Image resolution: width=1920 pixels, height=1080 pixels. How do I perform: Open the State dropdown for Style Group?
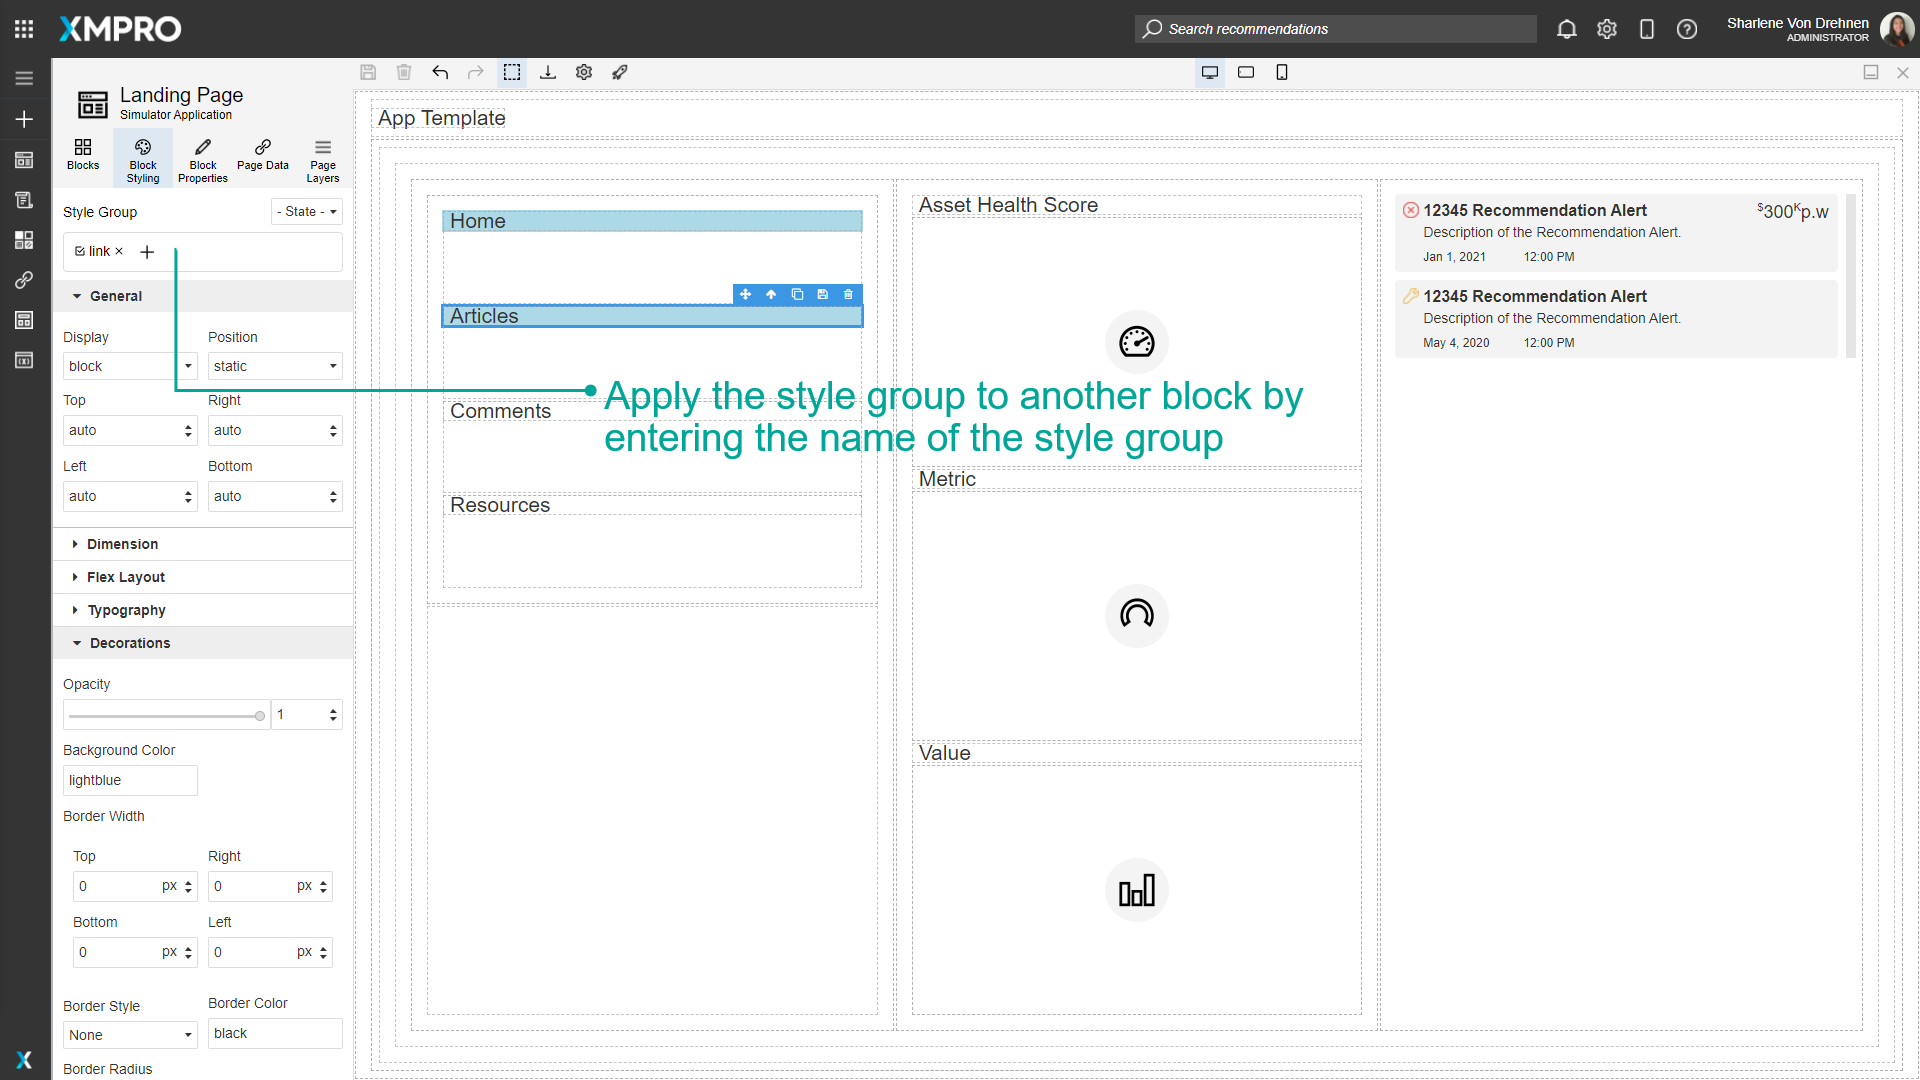point(306,211)
